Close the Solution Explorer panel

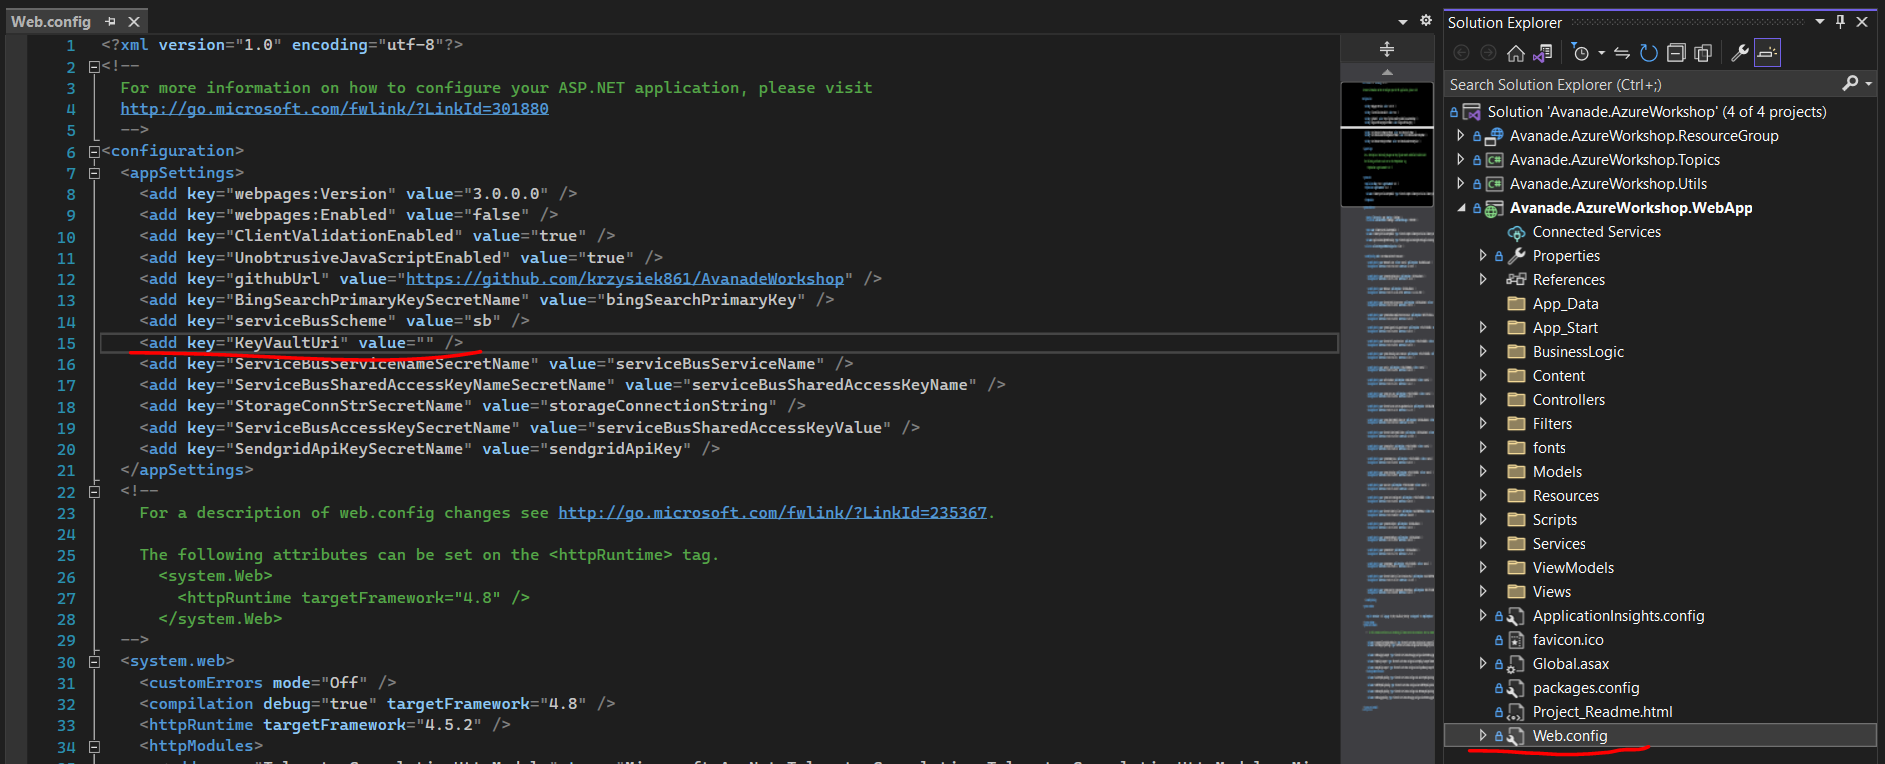click(x=1862, y=22)
